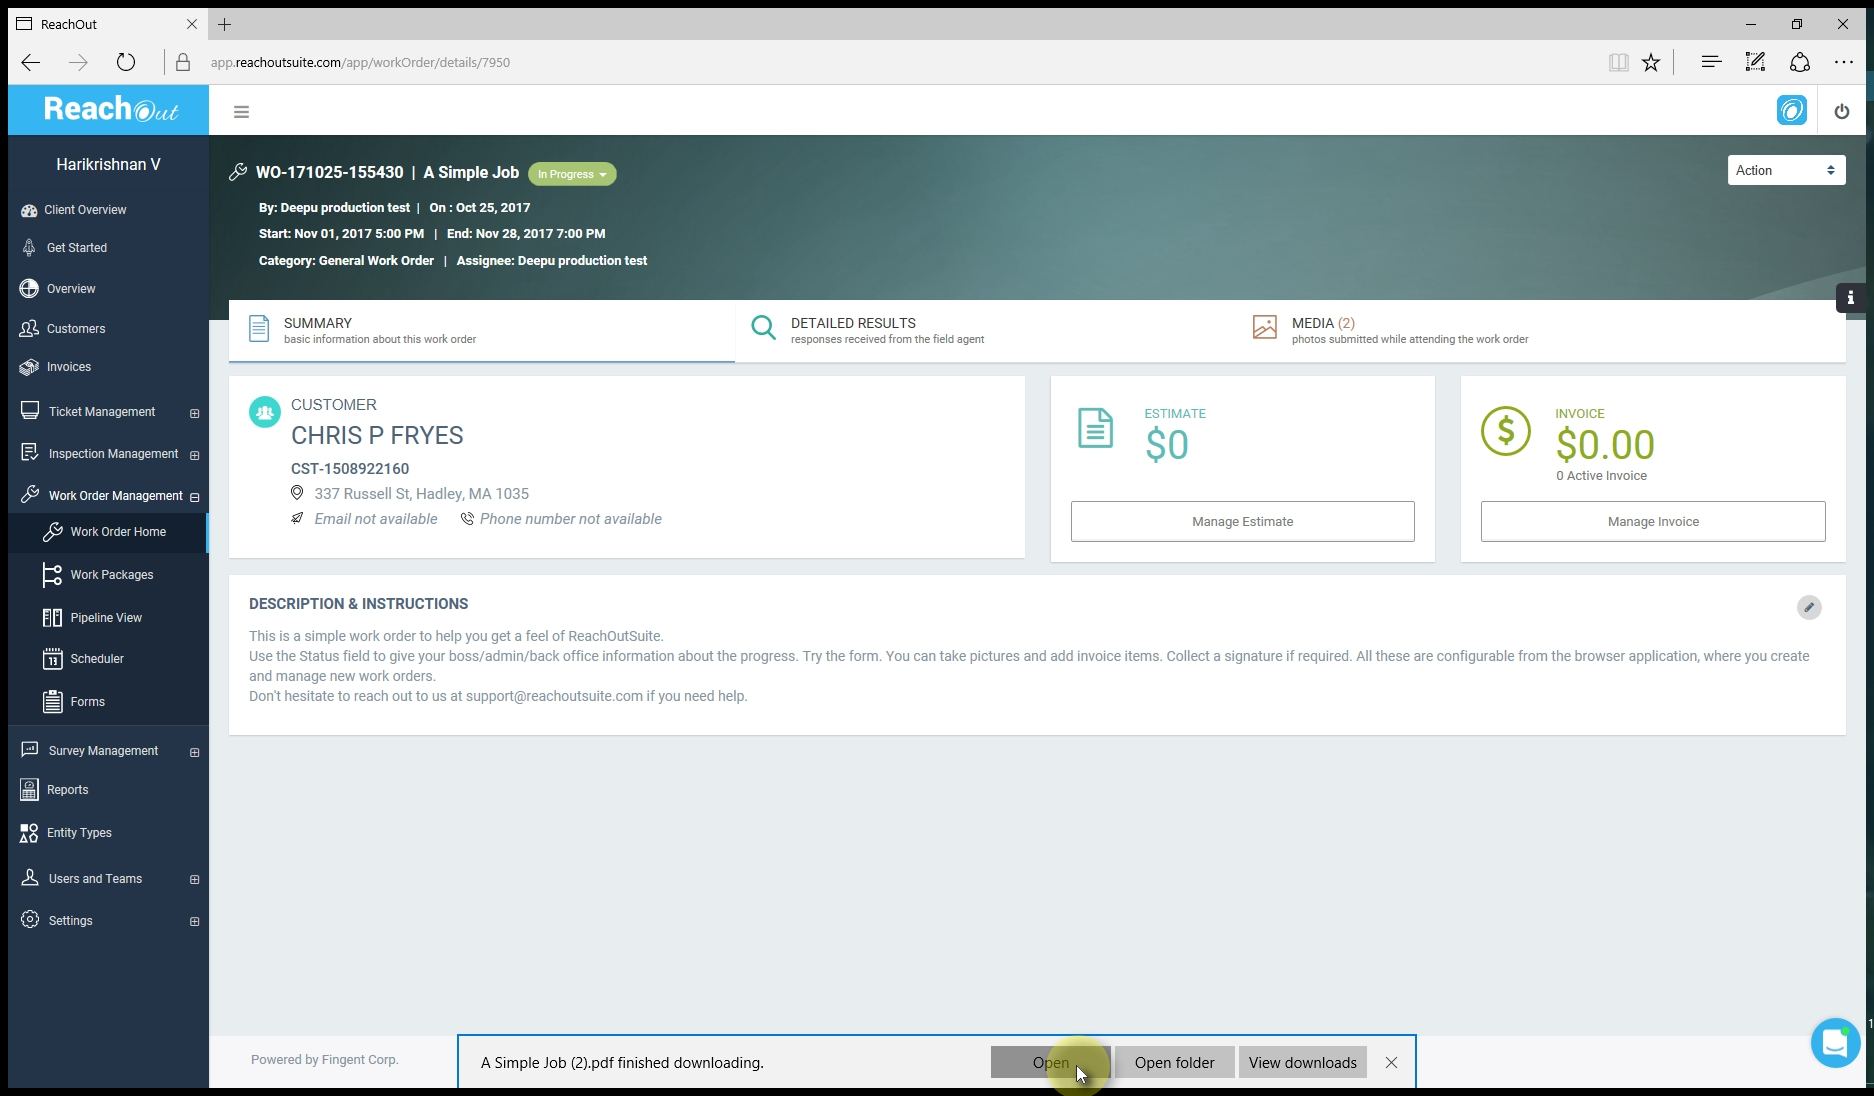The width and height of the screenshot is (1874, 1096).
Task: Click Manage Estimate button
Action: coord(1242,521)
